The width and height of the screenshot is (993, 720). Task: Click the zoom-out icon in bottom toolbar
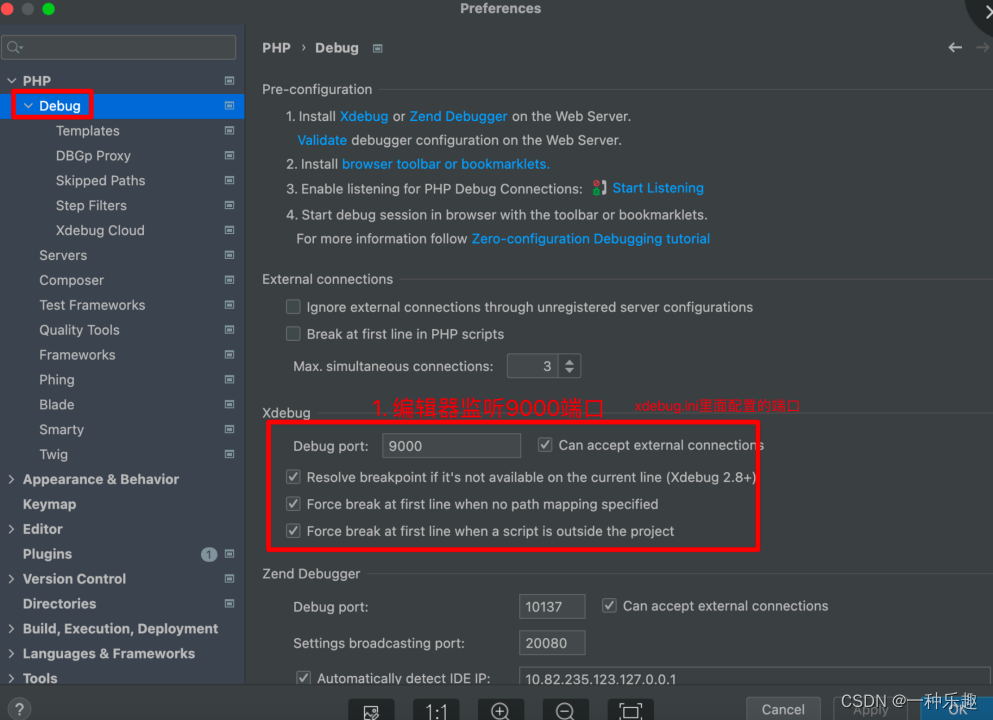(x=565, y=711)
